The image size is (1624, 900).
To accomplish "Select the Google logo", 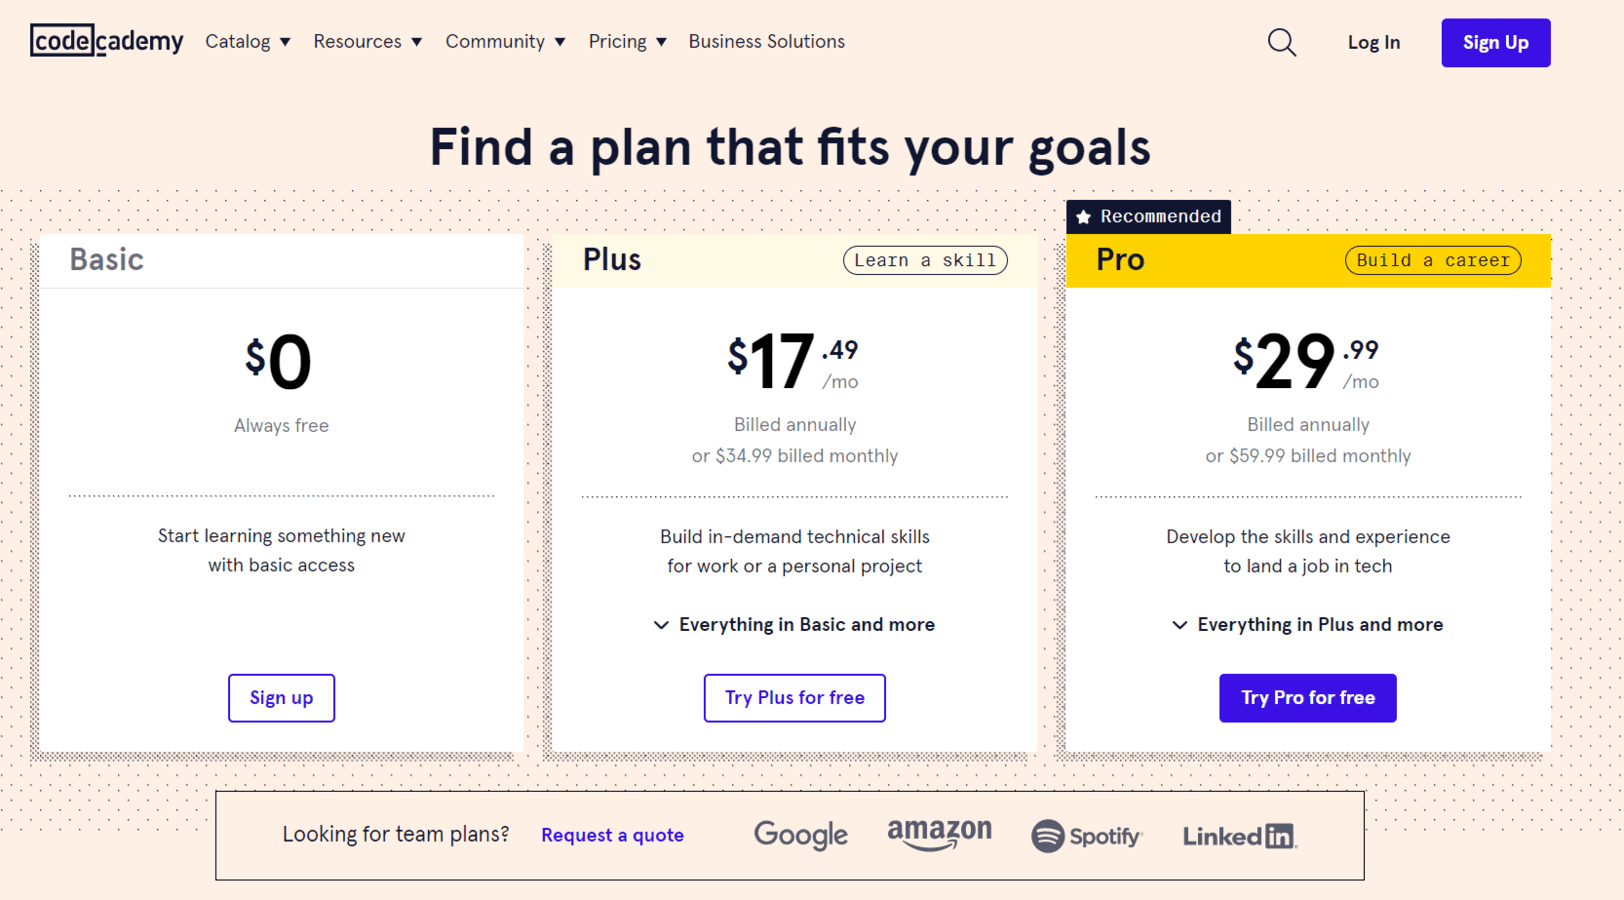I will pyautogui.click(x=800, y=835).
